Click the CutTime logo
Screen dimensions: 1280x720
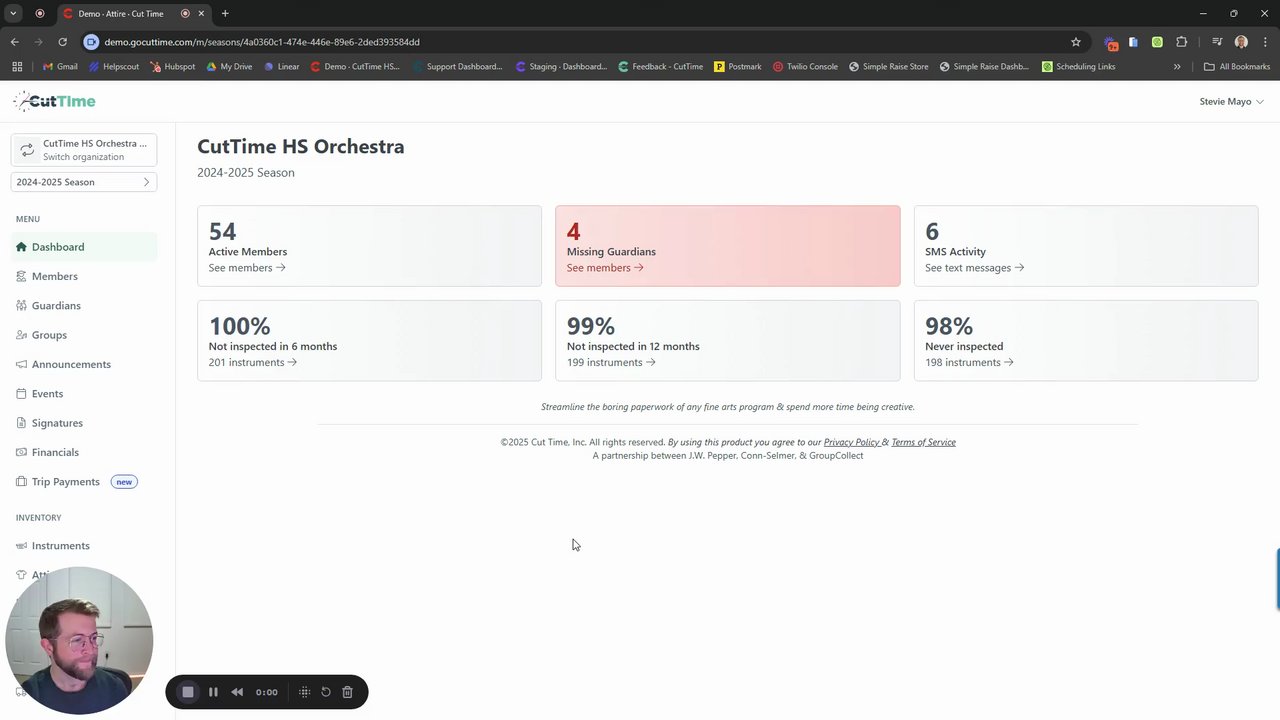click(55, 101)
